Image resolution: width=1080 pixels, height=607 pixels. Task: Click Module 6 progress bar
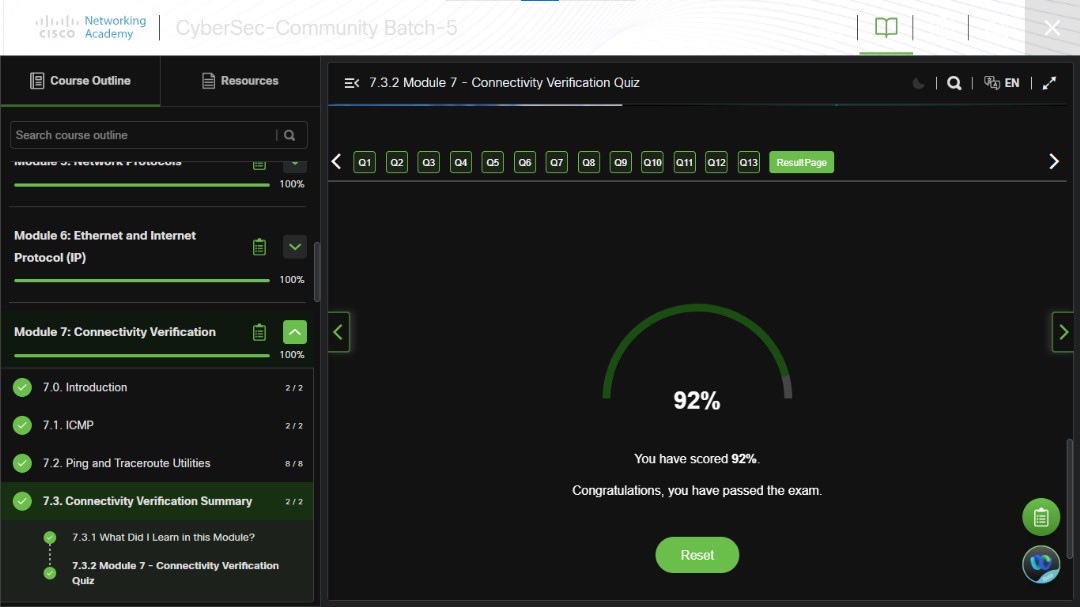[x=142, y=280]
